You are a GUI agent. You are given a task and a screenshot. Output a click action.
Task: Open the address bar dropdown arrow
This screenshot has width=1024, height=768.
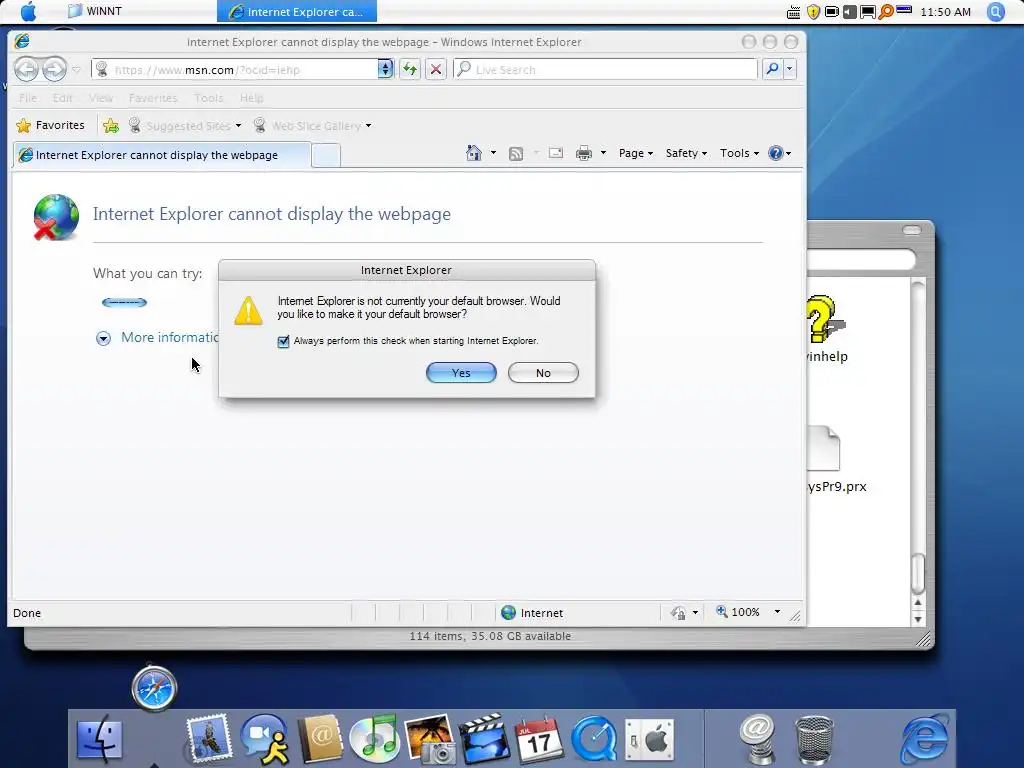tap(385, 69)
